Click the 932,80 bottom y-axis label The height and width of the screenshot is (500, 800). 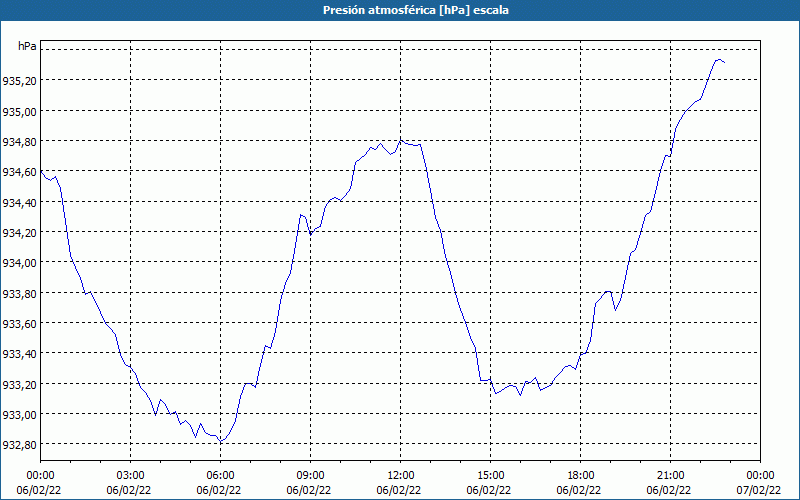(19, 445)
